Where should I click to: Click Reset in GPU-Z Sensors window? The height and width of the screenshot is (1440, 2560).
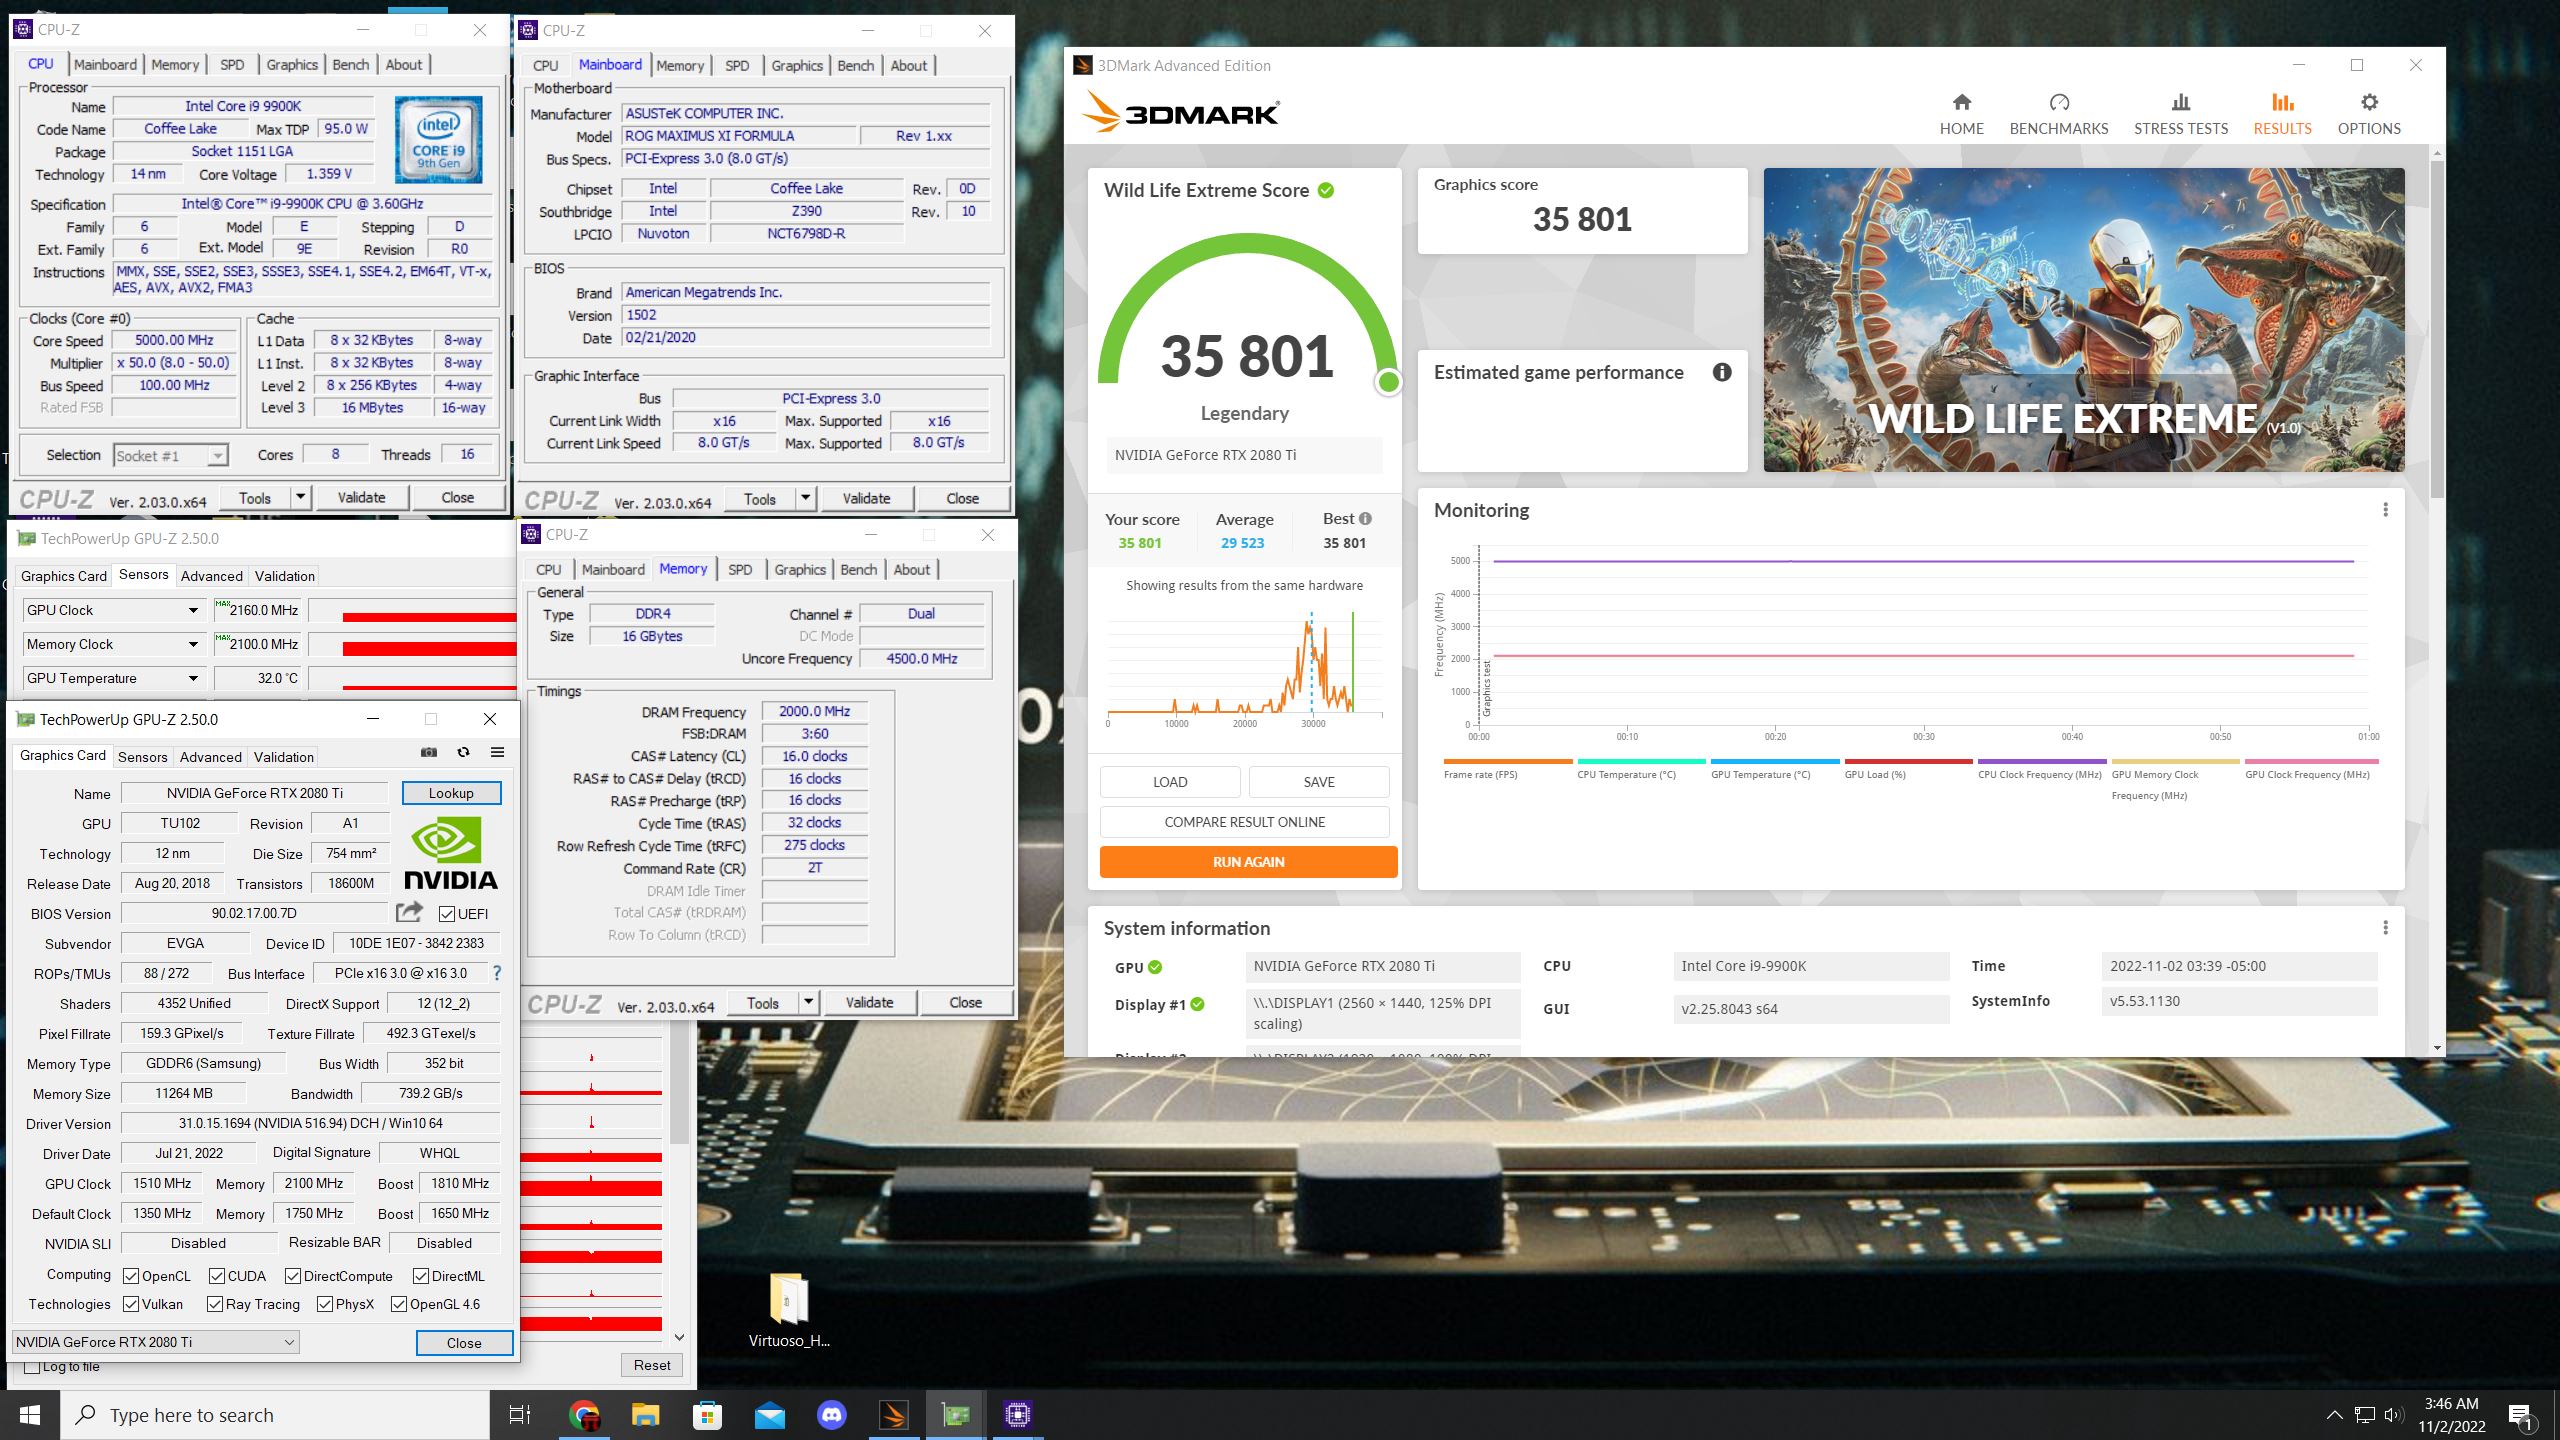point(652,1365)
